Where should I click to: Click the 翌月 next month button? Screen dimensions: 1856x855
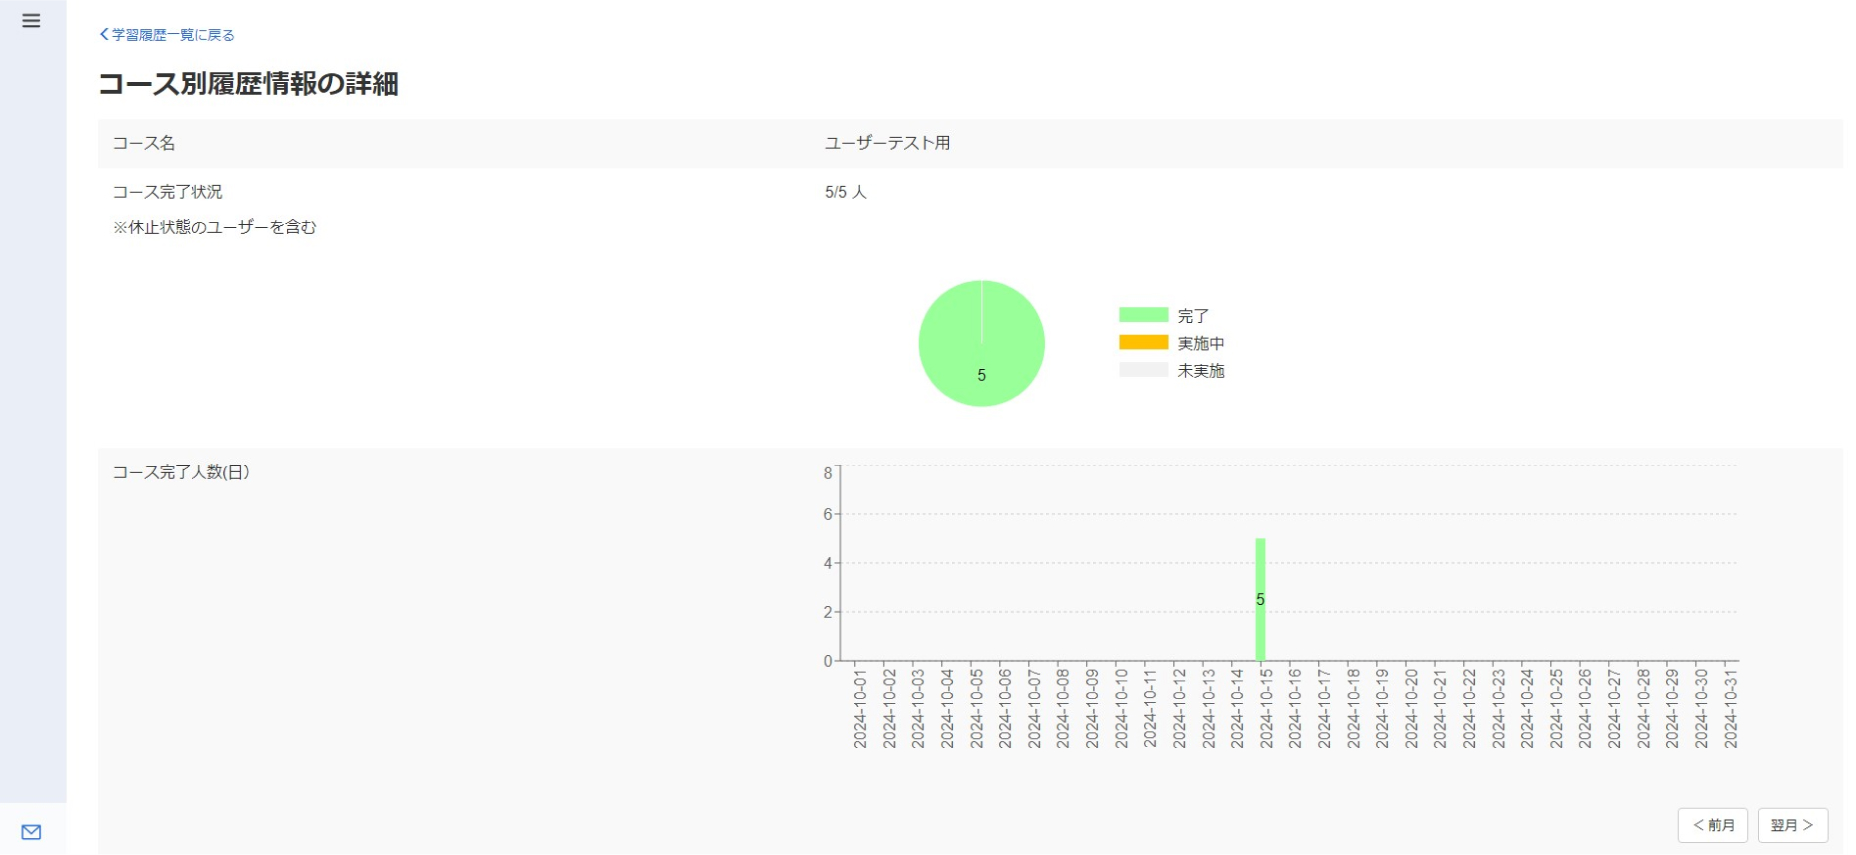click(1793, 825)
